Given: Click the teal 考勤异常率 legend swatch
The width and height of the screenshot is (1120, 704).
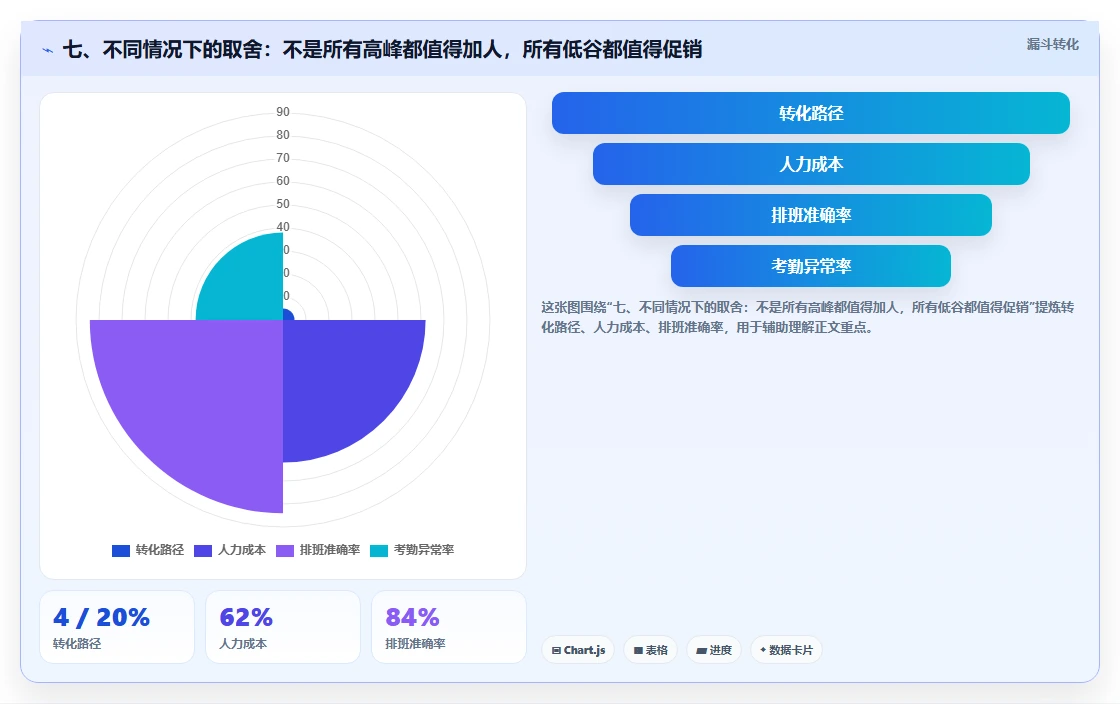Looking at the screenshot, I should [x=379, y=550].
